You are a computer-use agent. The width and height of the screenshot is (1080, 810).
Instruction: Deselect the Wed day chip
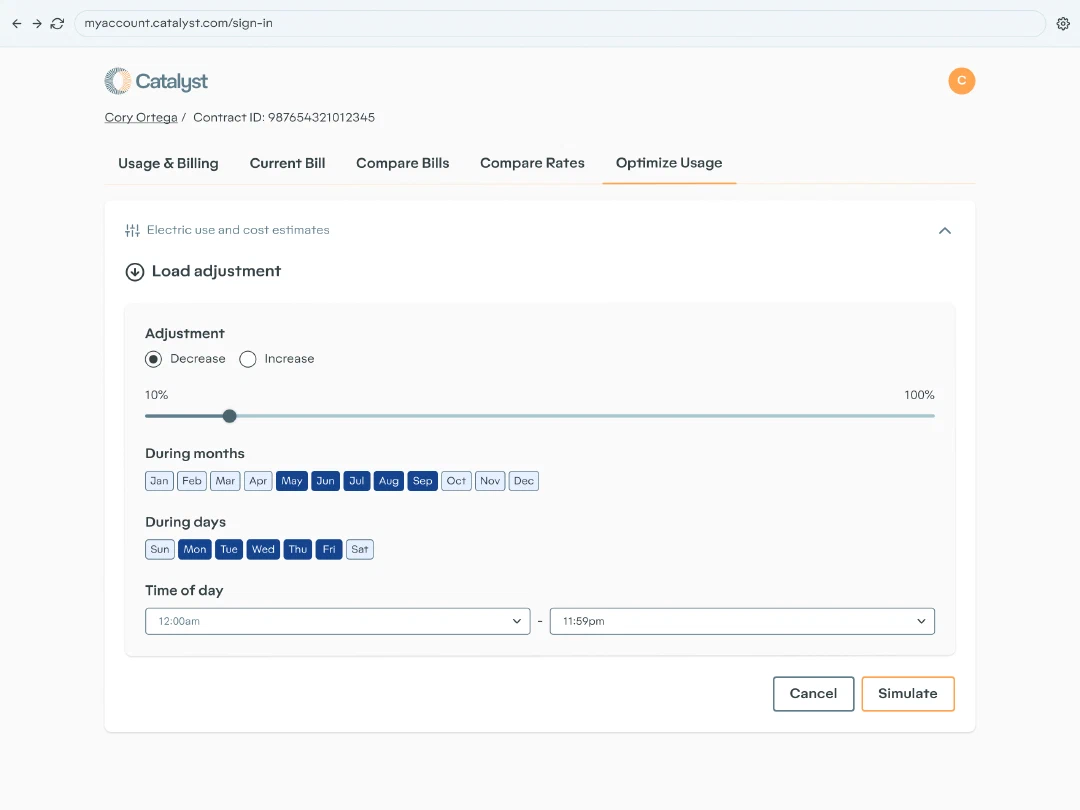[x=263, y=549]
